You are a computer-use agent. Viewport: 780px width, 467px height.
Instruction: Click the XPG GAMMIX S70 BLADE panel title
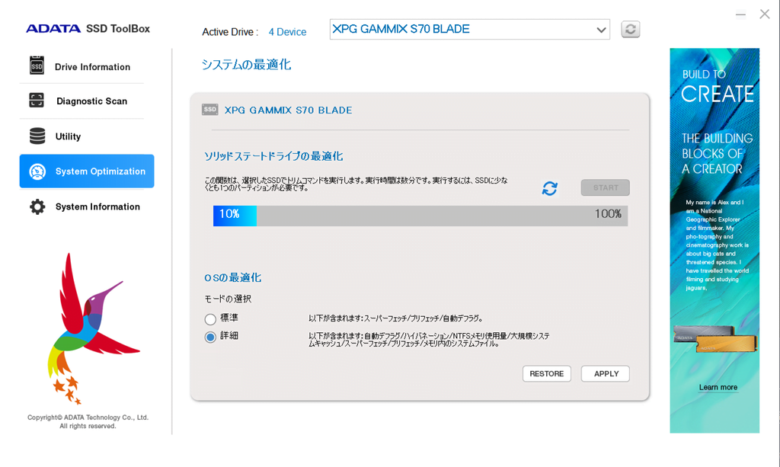click(288, 110)
